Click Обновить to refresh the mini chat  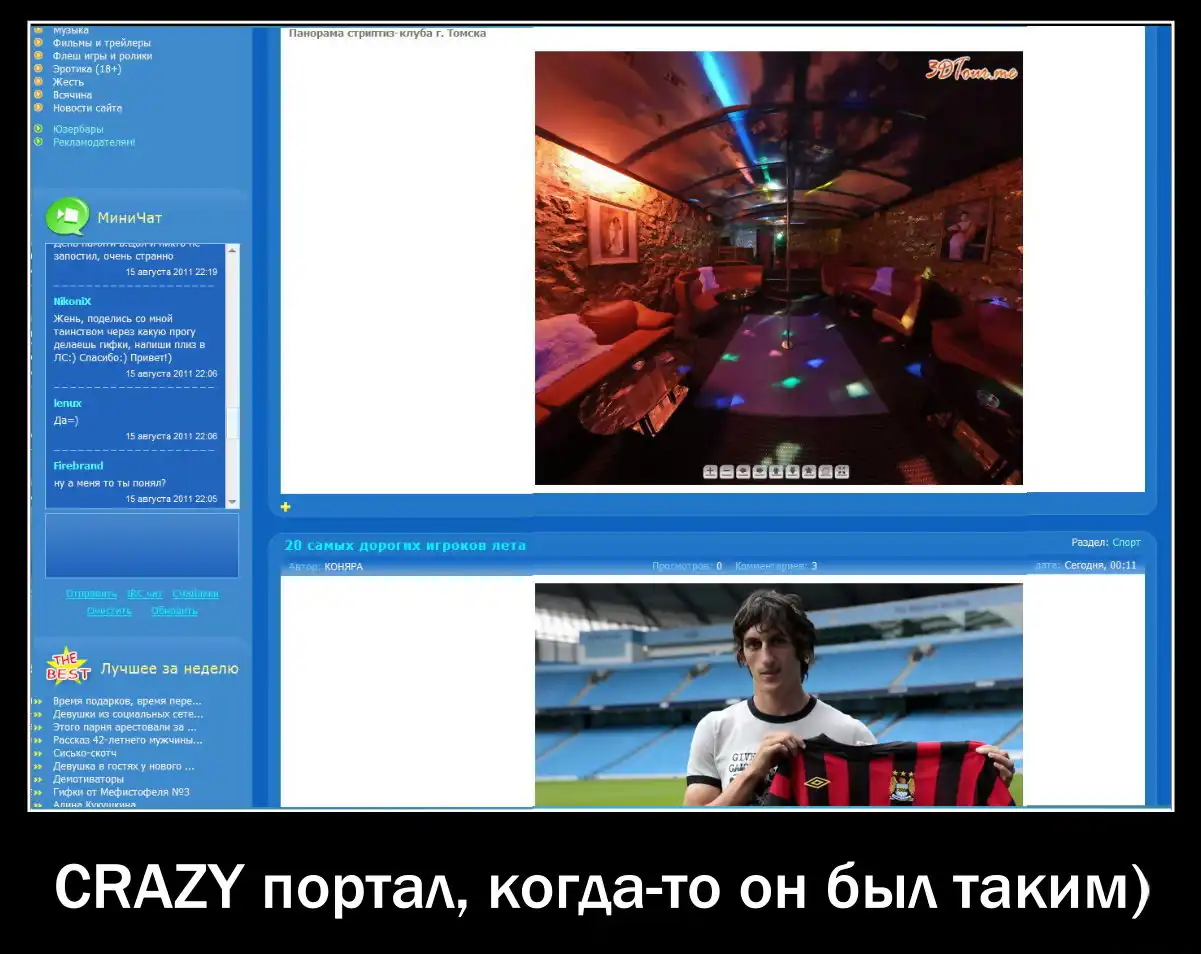point(174,611)
